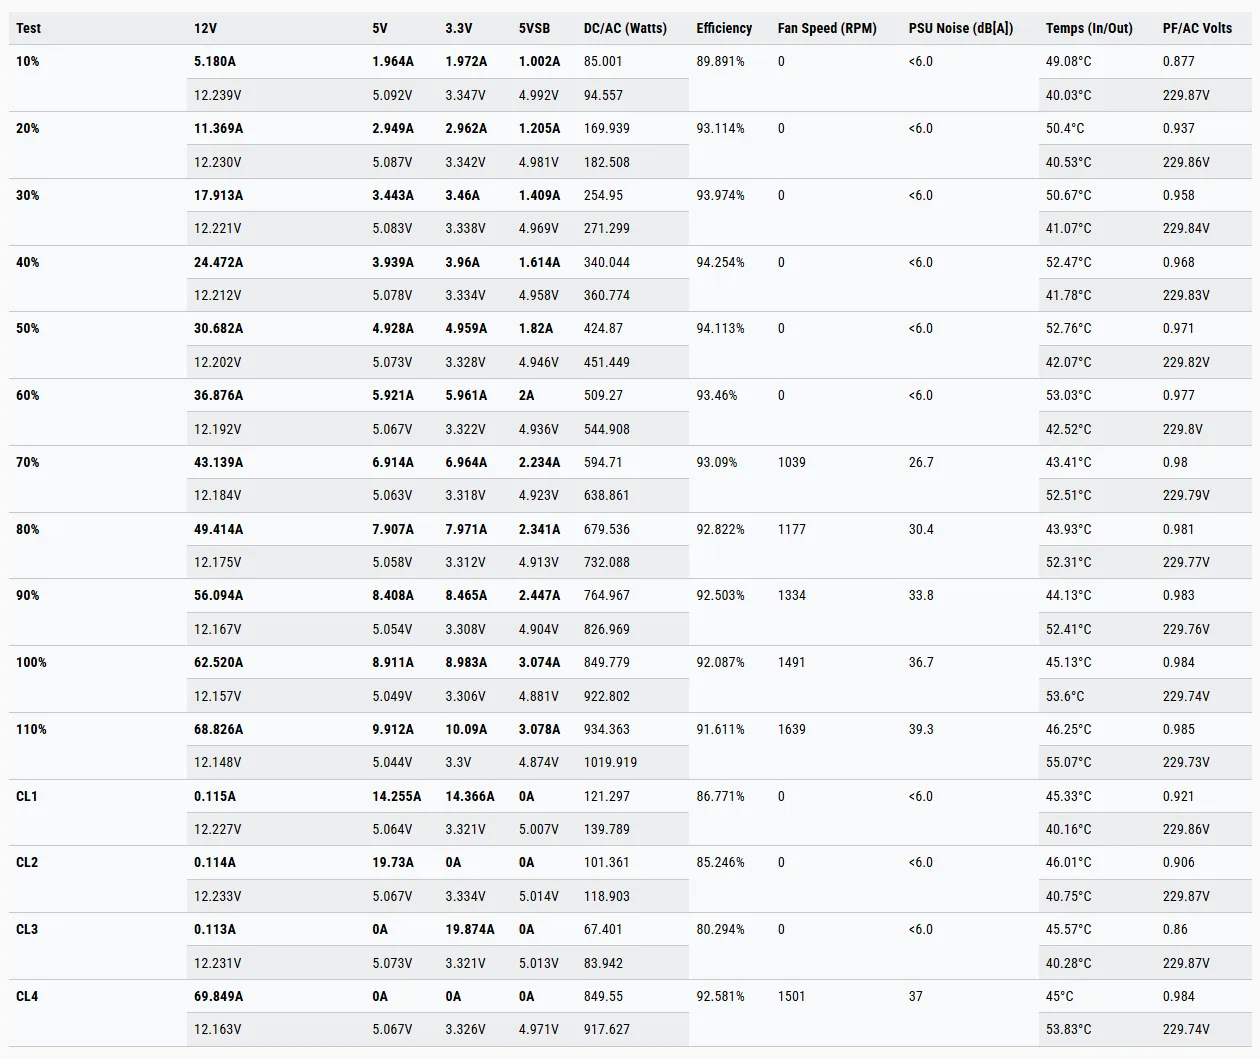Click the 30.4 noise value
The image size is (1260, 1059).
coord(921,529)
